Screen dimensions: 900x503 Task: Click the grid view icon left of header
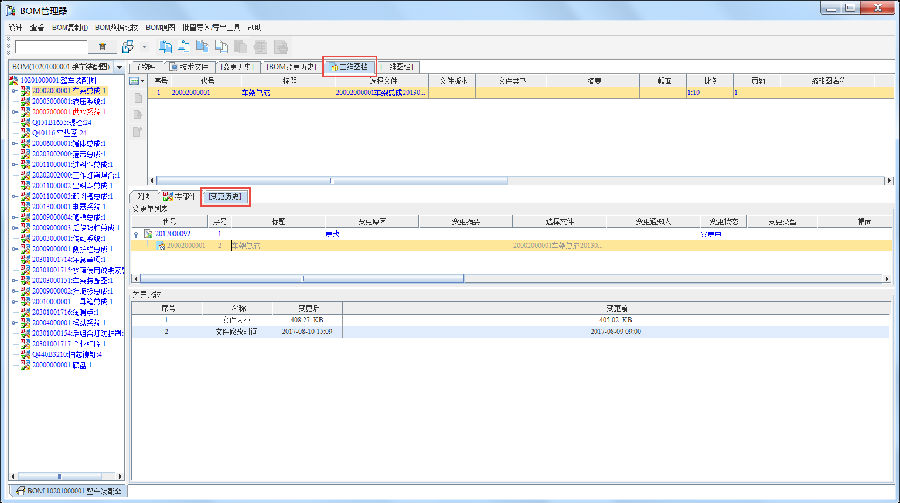(136, 80)
